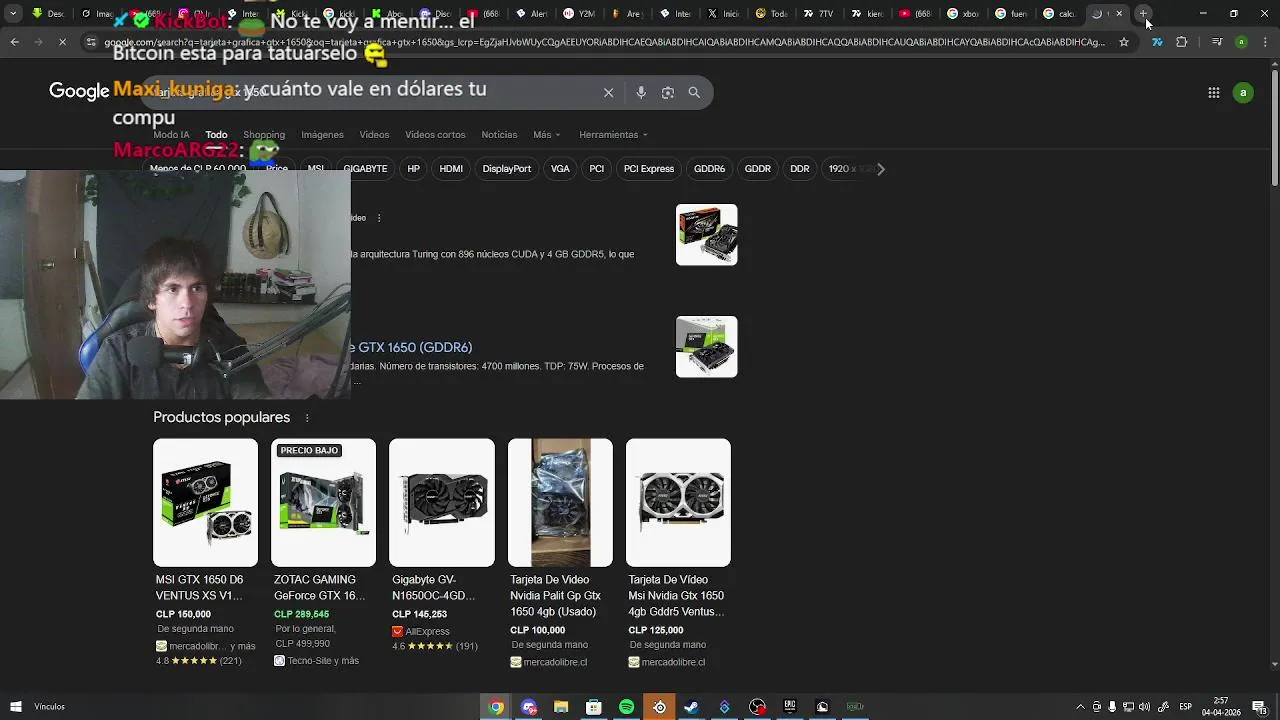This screenshot has width=1280, height=720.
Task: Open Spotify from the taskbar
Action: click(626, 707)
